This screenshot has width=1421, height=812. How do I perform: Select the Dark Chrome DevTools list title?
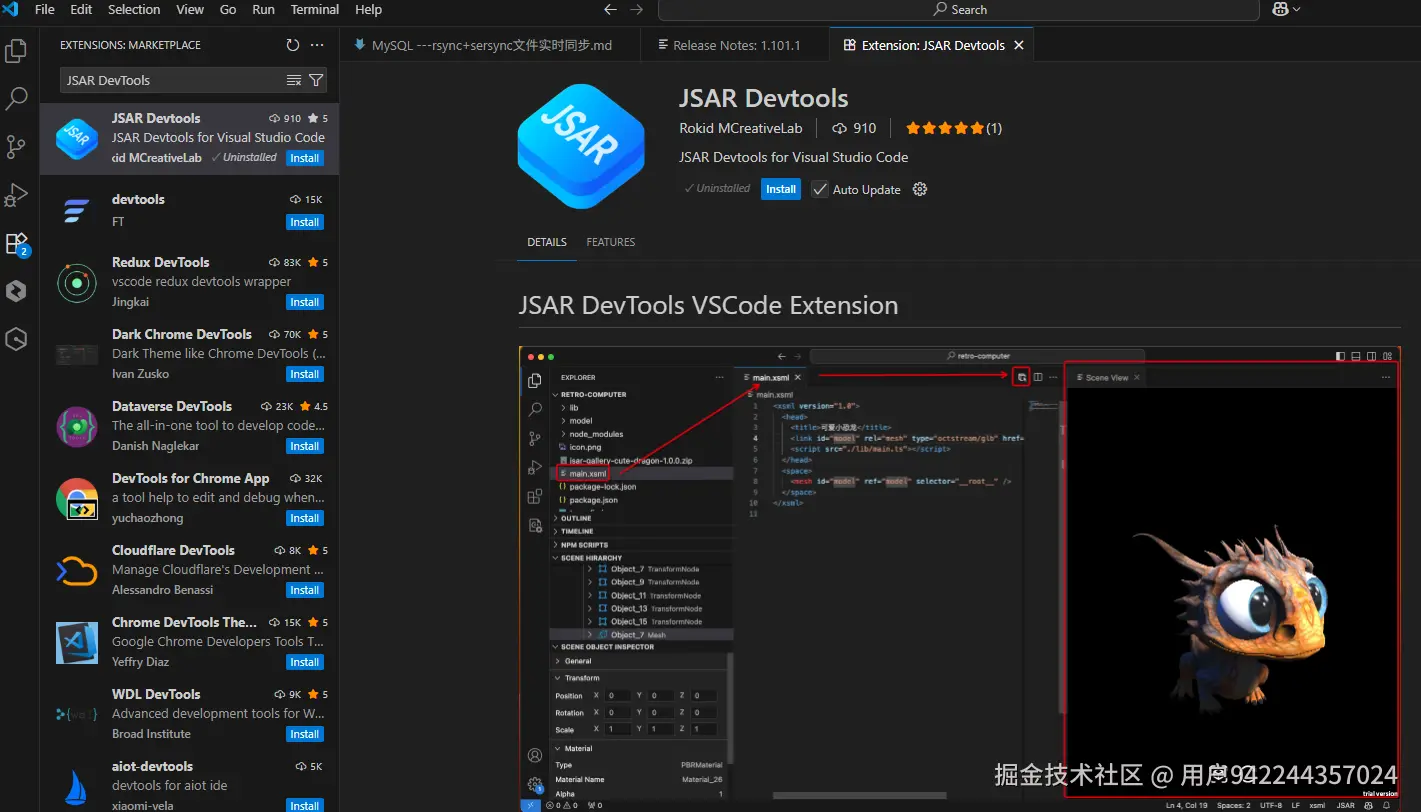[182, 334]
